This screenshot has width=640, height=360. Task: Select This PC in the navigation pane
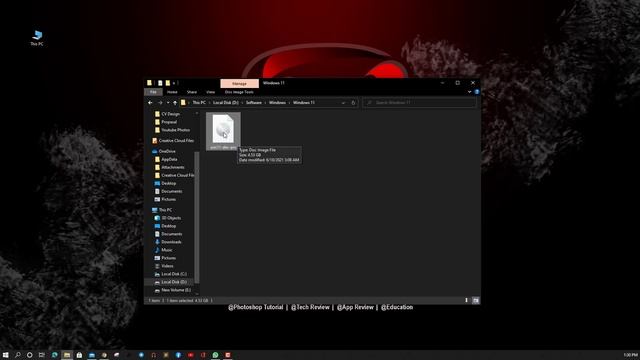click(165, 210)
